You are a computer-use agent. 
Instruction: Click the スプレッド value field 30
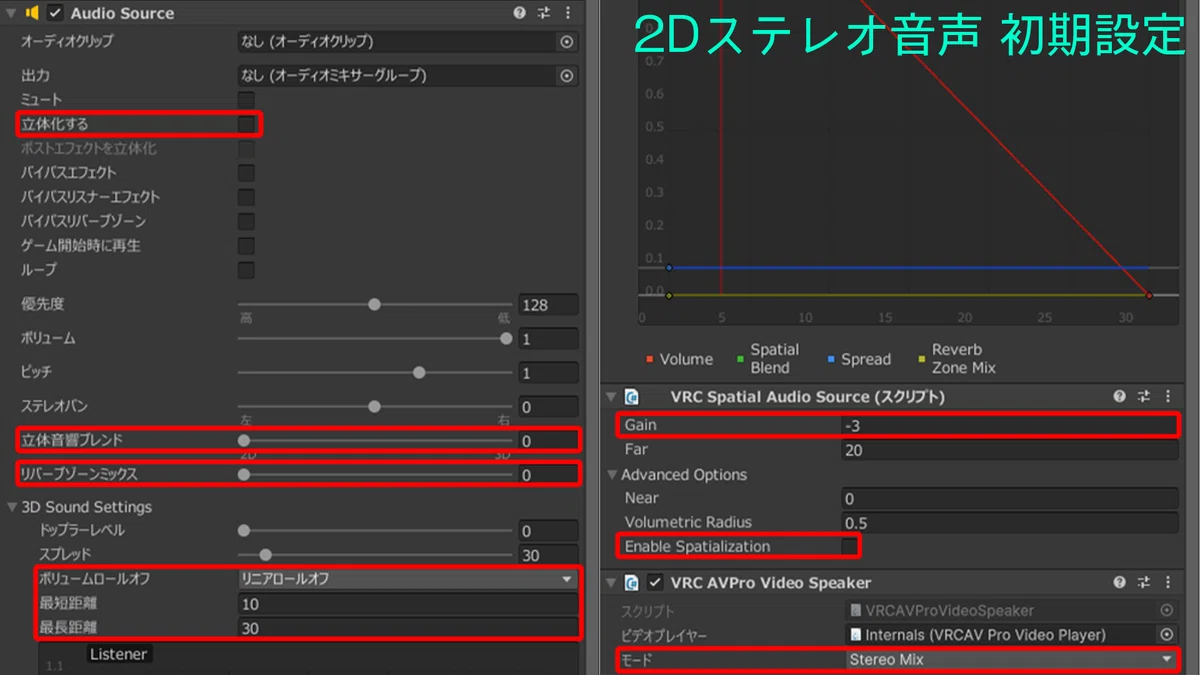[x=548, y=556]
